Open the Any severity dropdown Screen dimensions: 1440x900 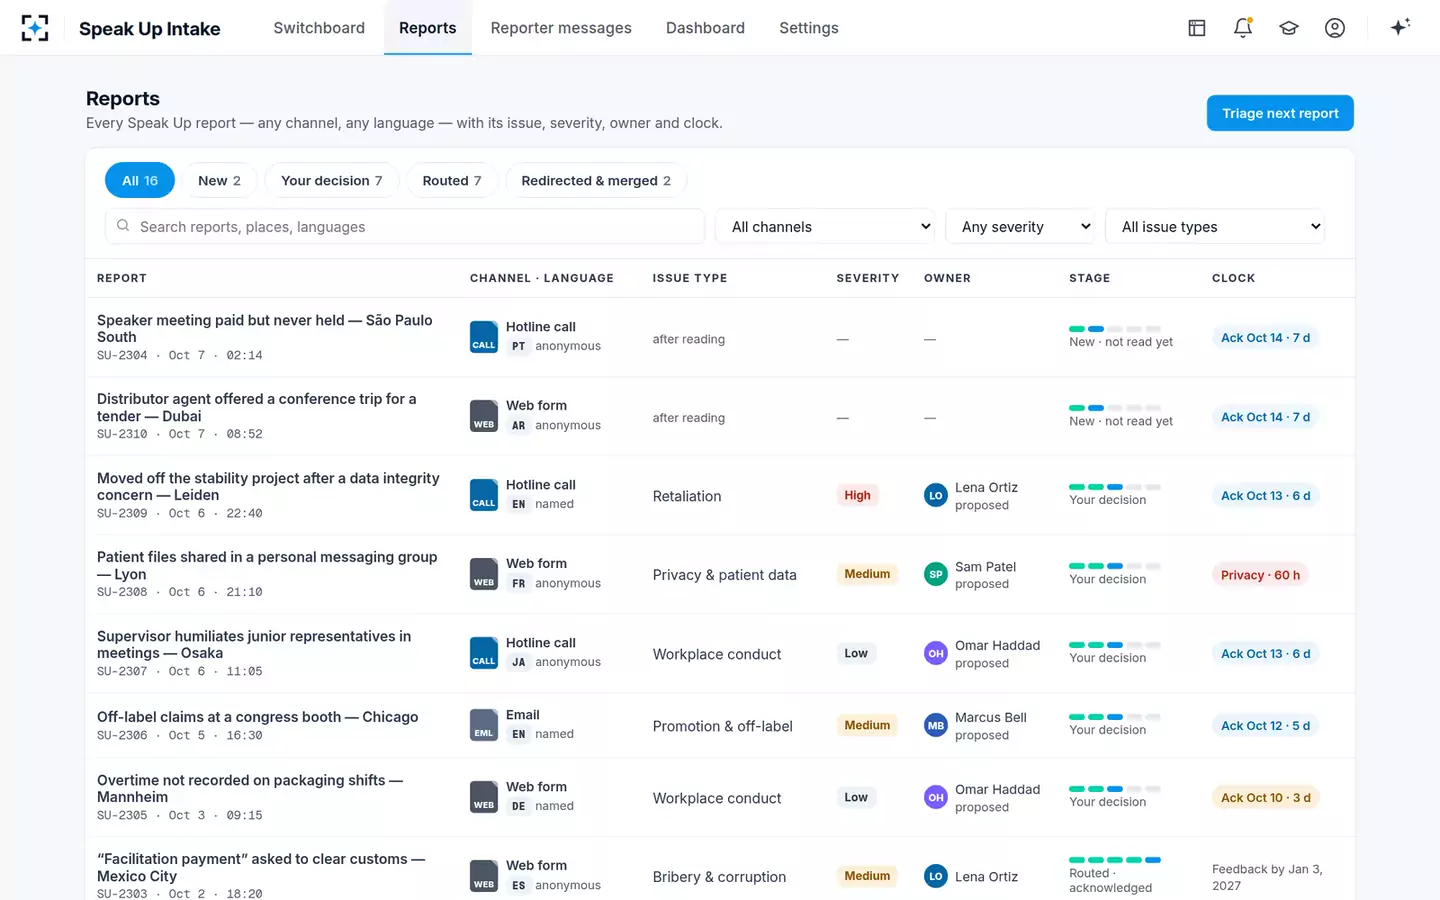[x=1020, y=227]
